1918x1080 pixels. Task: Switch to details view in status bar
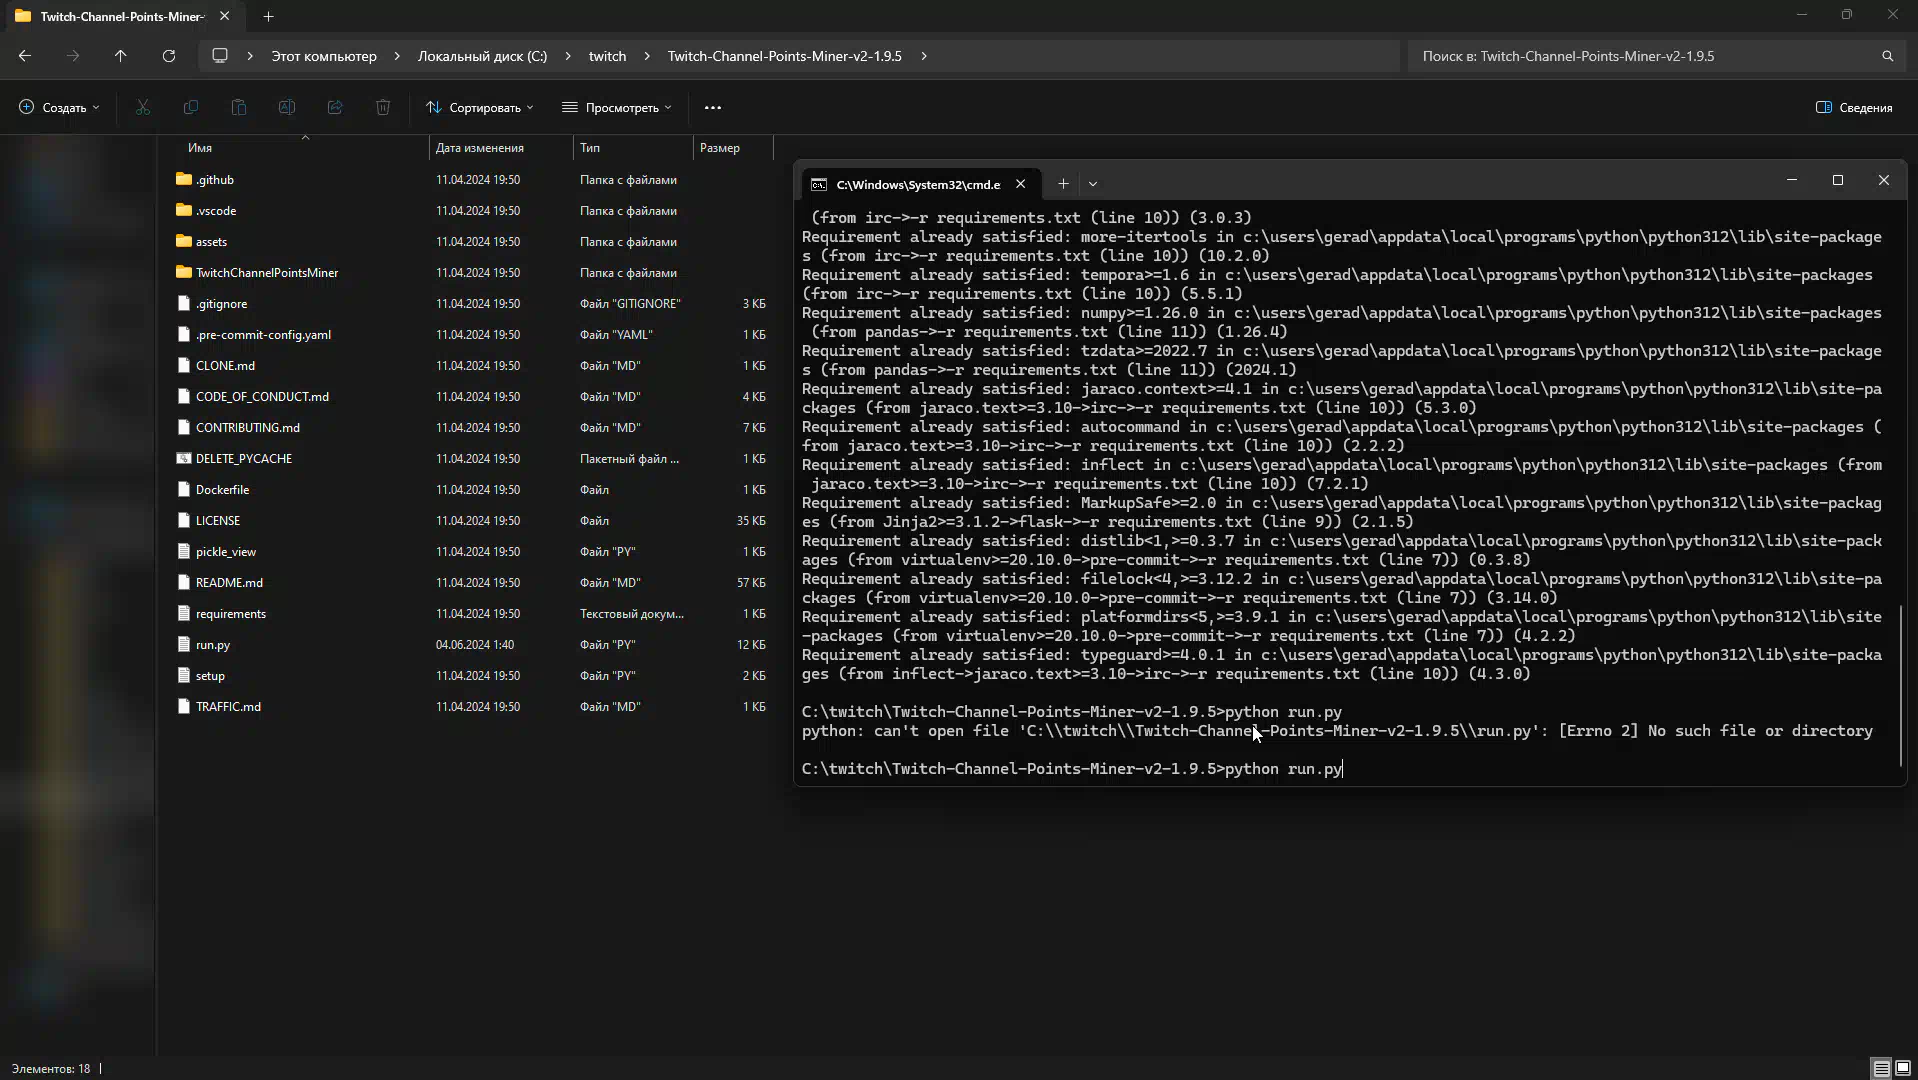pyautogui.click(x=1881, y=1068)
